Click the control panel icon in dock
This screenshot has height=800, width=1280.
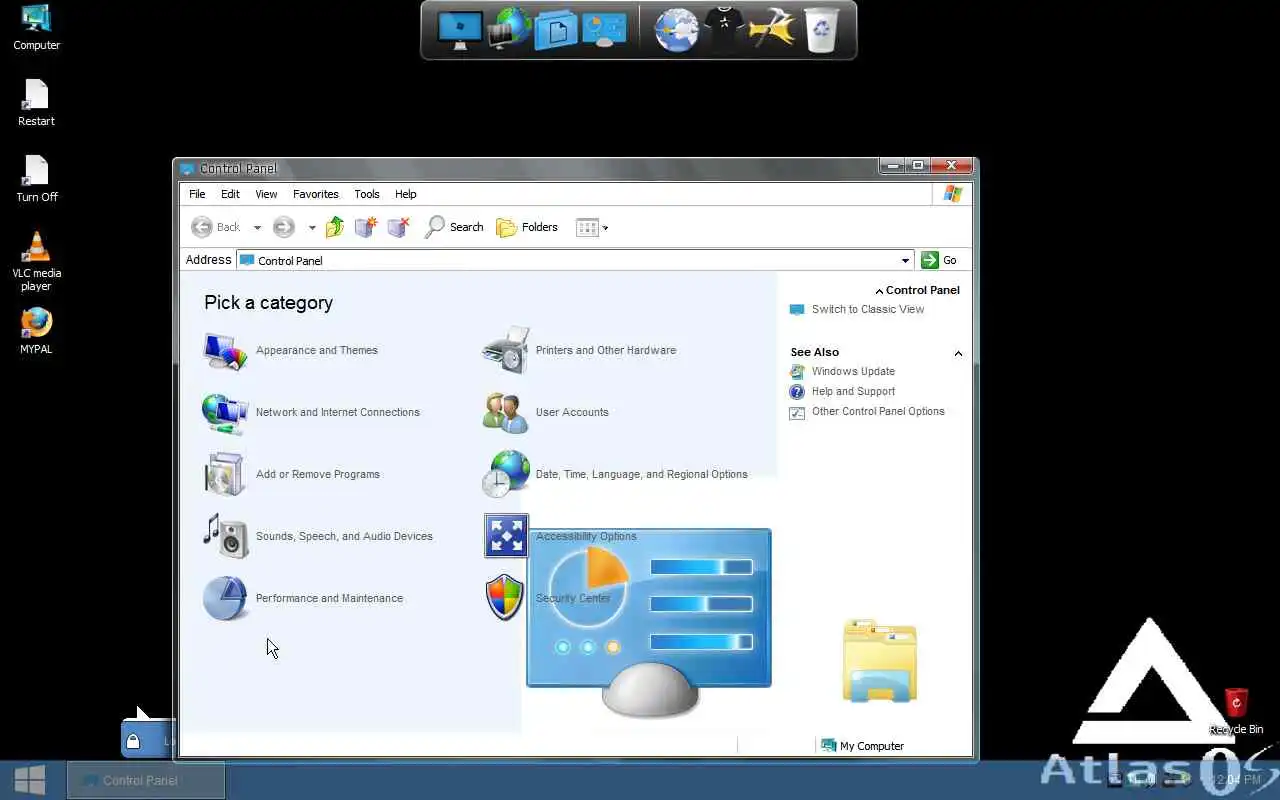coord(603,30)
